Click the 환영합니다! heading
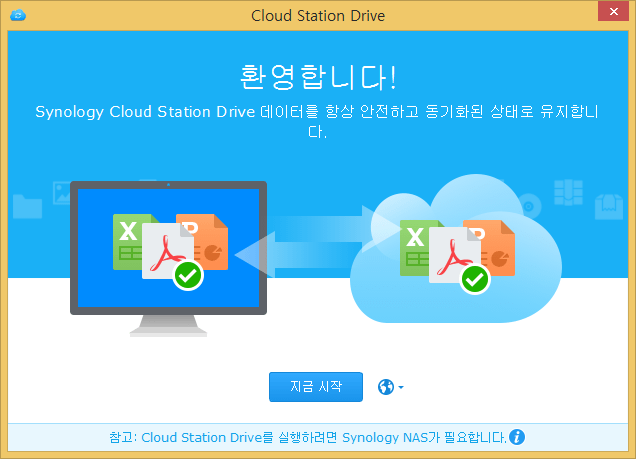Image resolution: width=636 pixels, height=459 pixels. pos(318,77)
